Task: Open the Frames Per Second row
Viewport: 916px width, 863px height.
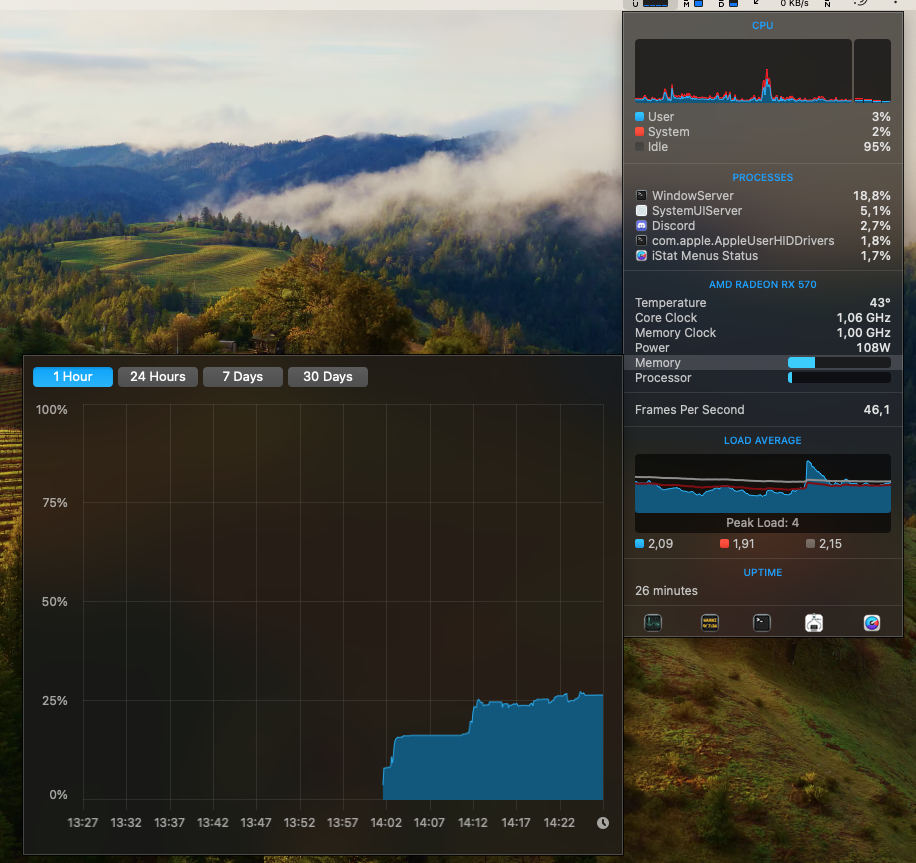Action: (x=762, y=410)
